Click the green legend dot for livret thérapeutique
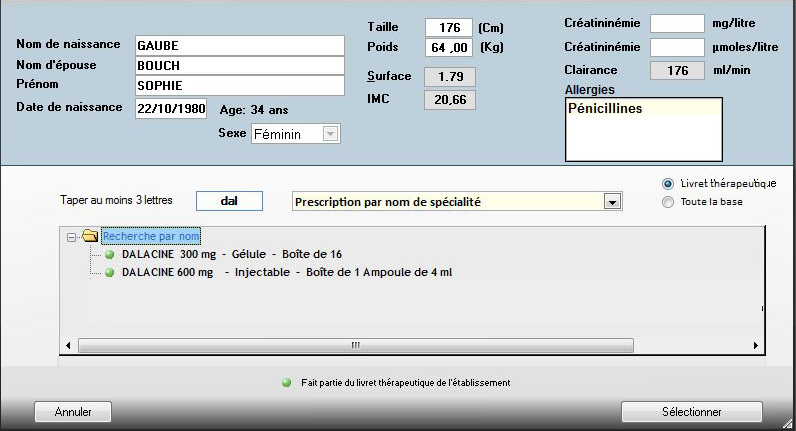Screen dimensions: 796x431 tap(287, 383)
